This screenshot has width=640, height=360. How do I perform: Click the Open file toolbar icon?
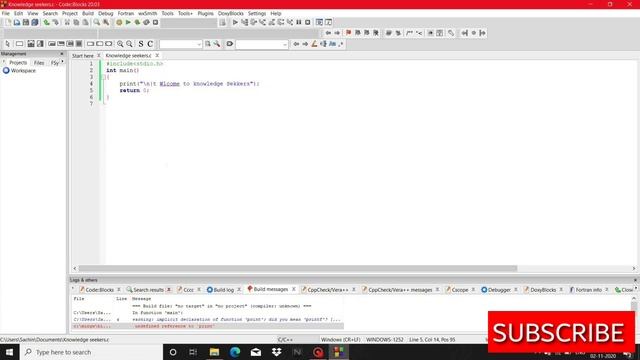17,22
